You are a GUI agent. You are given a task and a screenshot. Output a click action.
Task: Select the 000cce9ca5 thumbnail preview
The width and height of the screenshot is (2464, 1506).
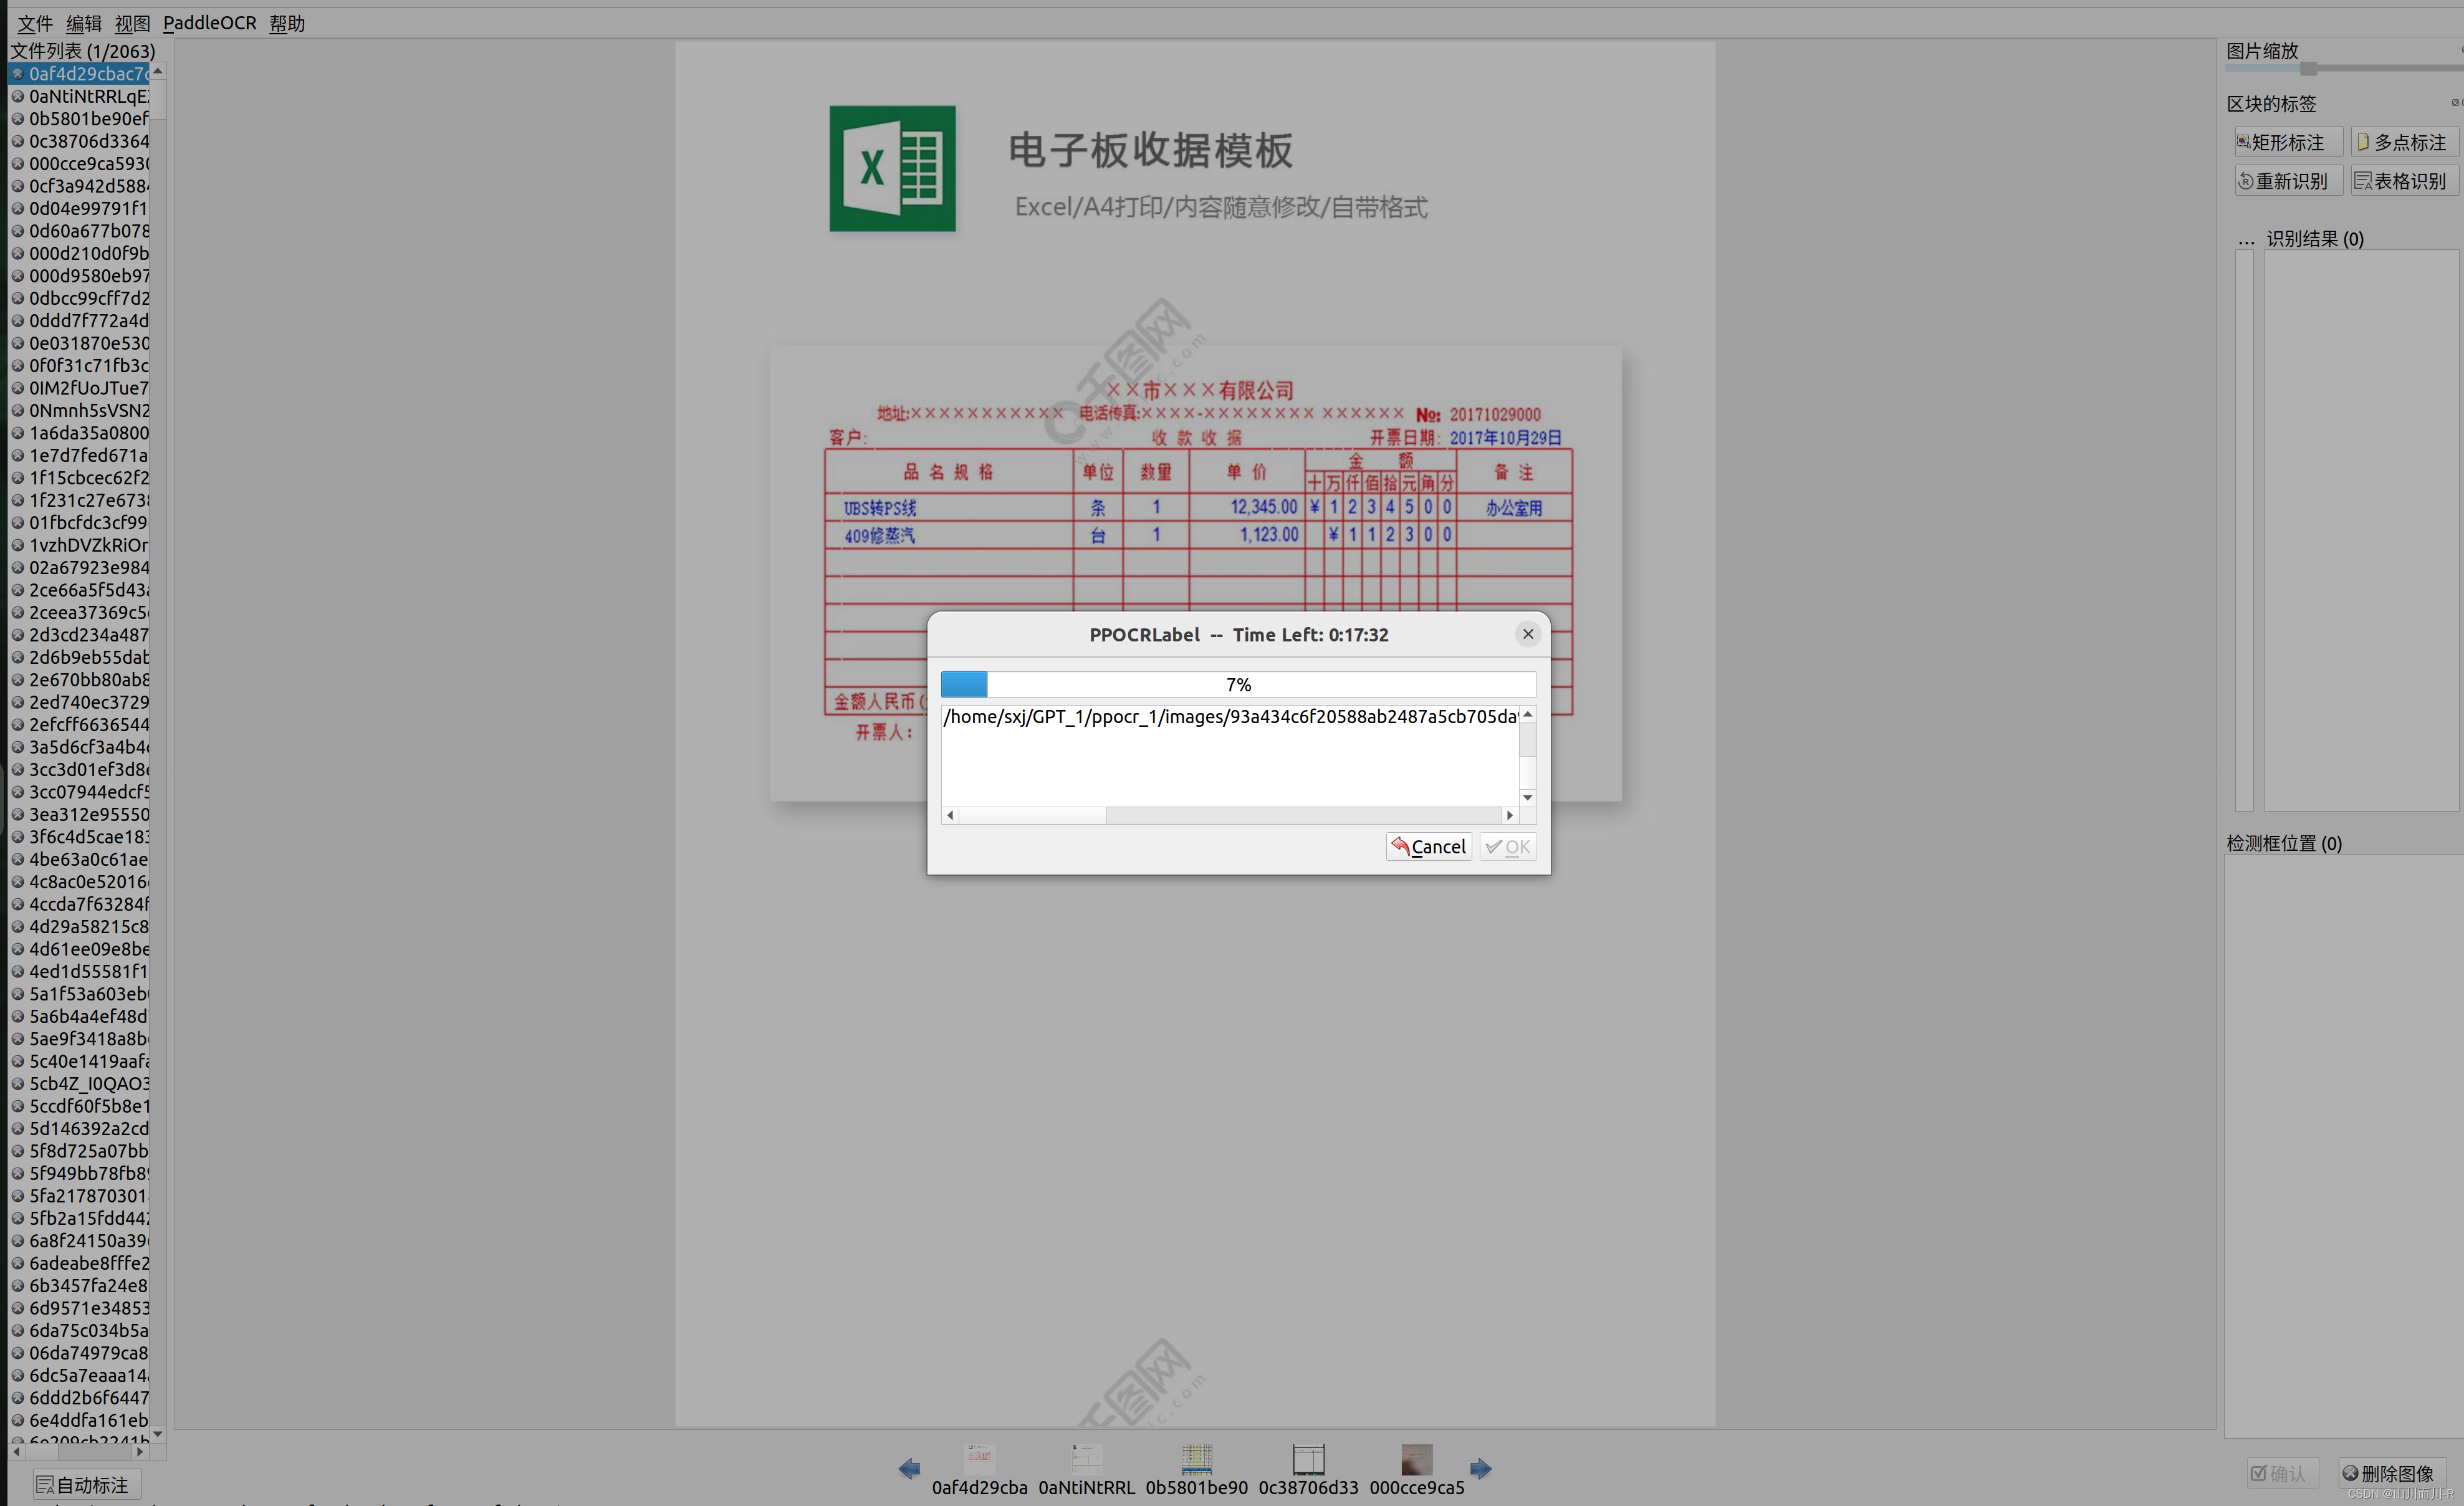click(1416, 1460)
